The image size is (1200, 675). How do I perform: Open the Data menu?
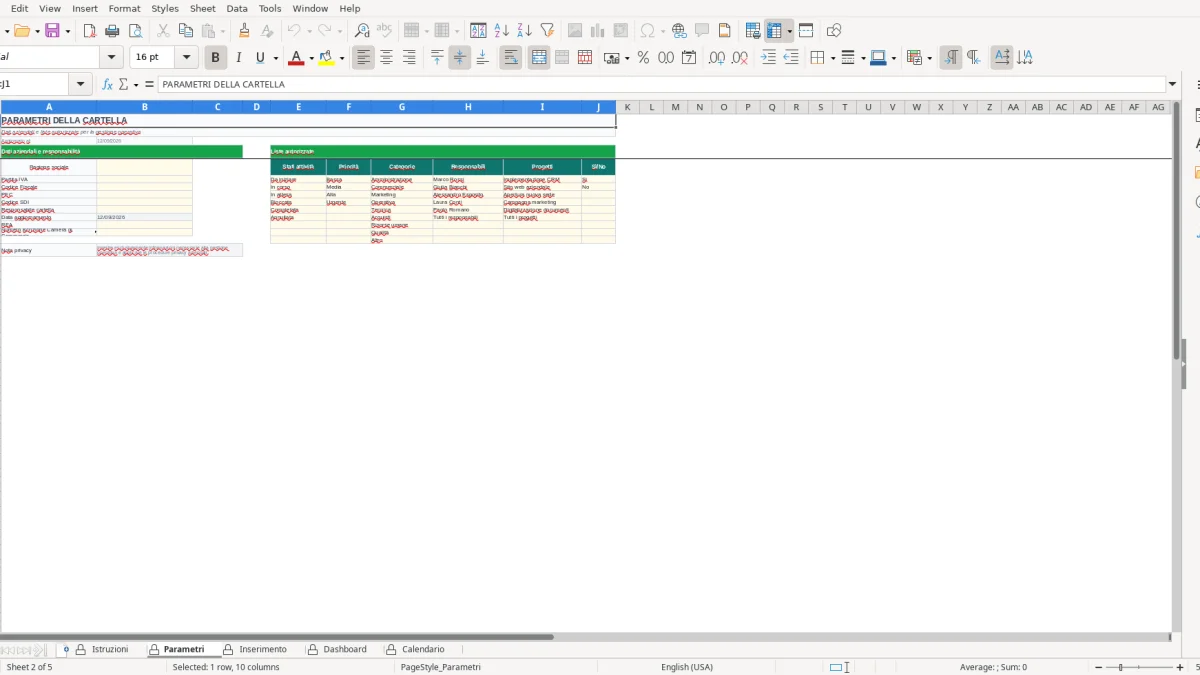237,8
